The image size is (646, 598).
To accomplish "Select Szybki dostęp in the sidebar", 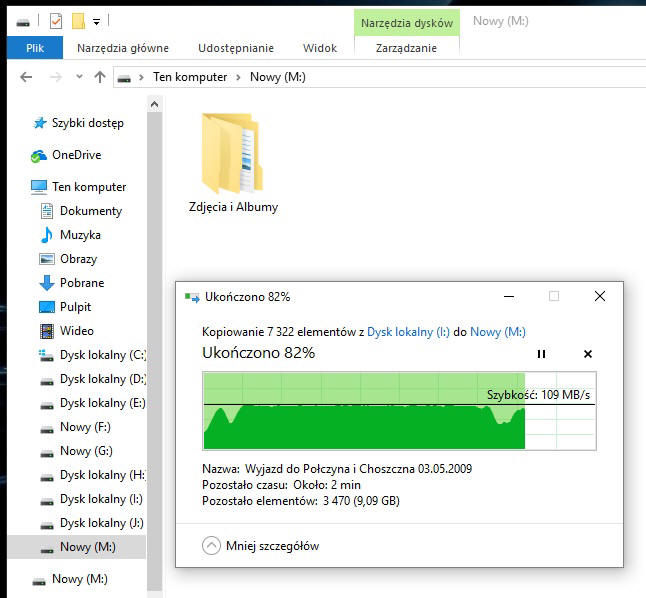I will [88, 123].
